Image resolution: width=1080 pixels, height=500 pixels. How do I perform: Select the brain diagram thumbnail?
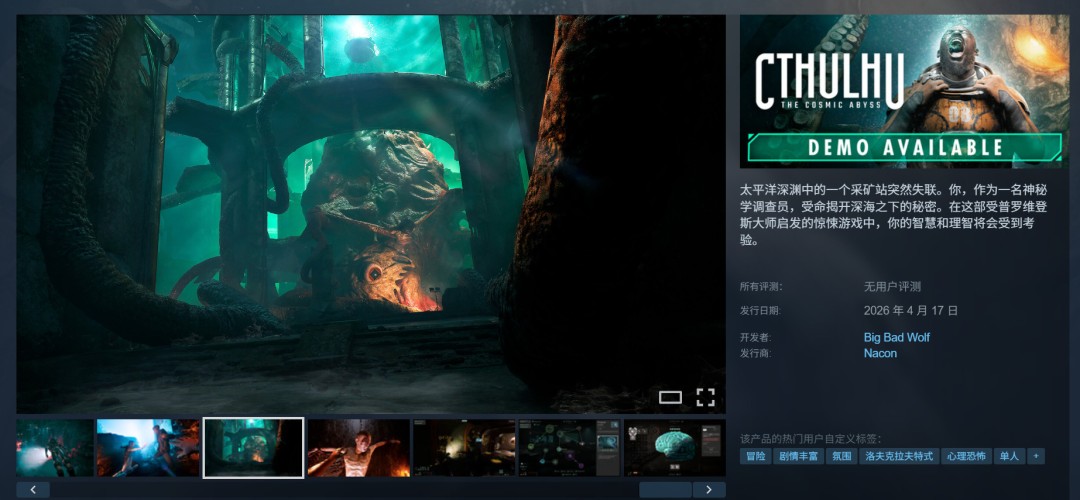[x=674, y=447]
